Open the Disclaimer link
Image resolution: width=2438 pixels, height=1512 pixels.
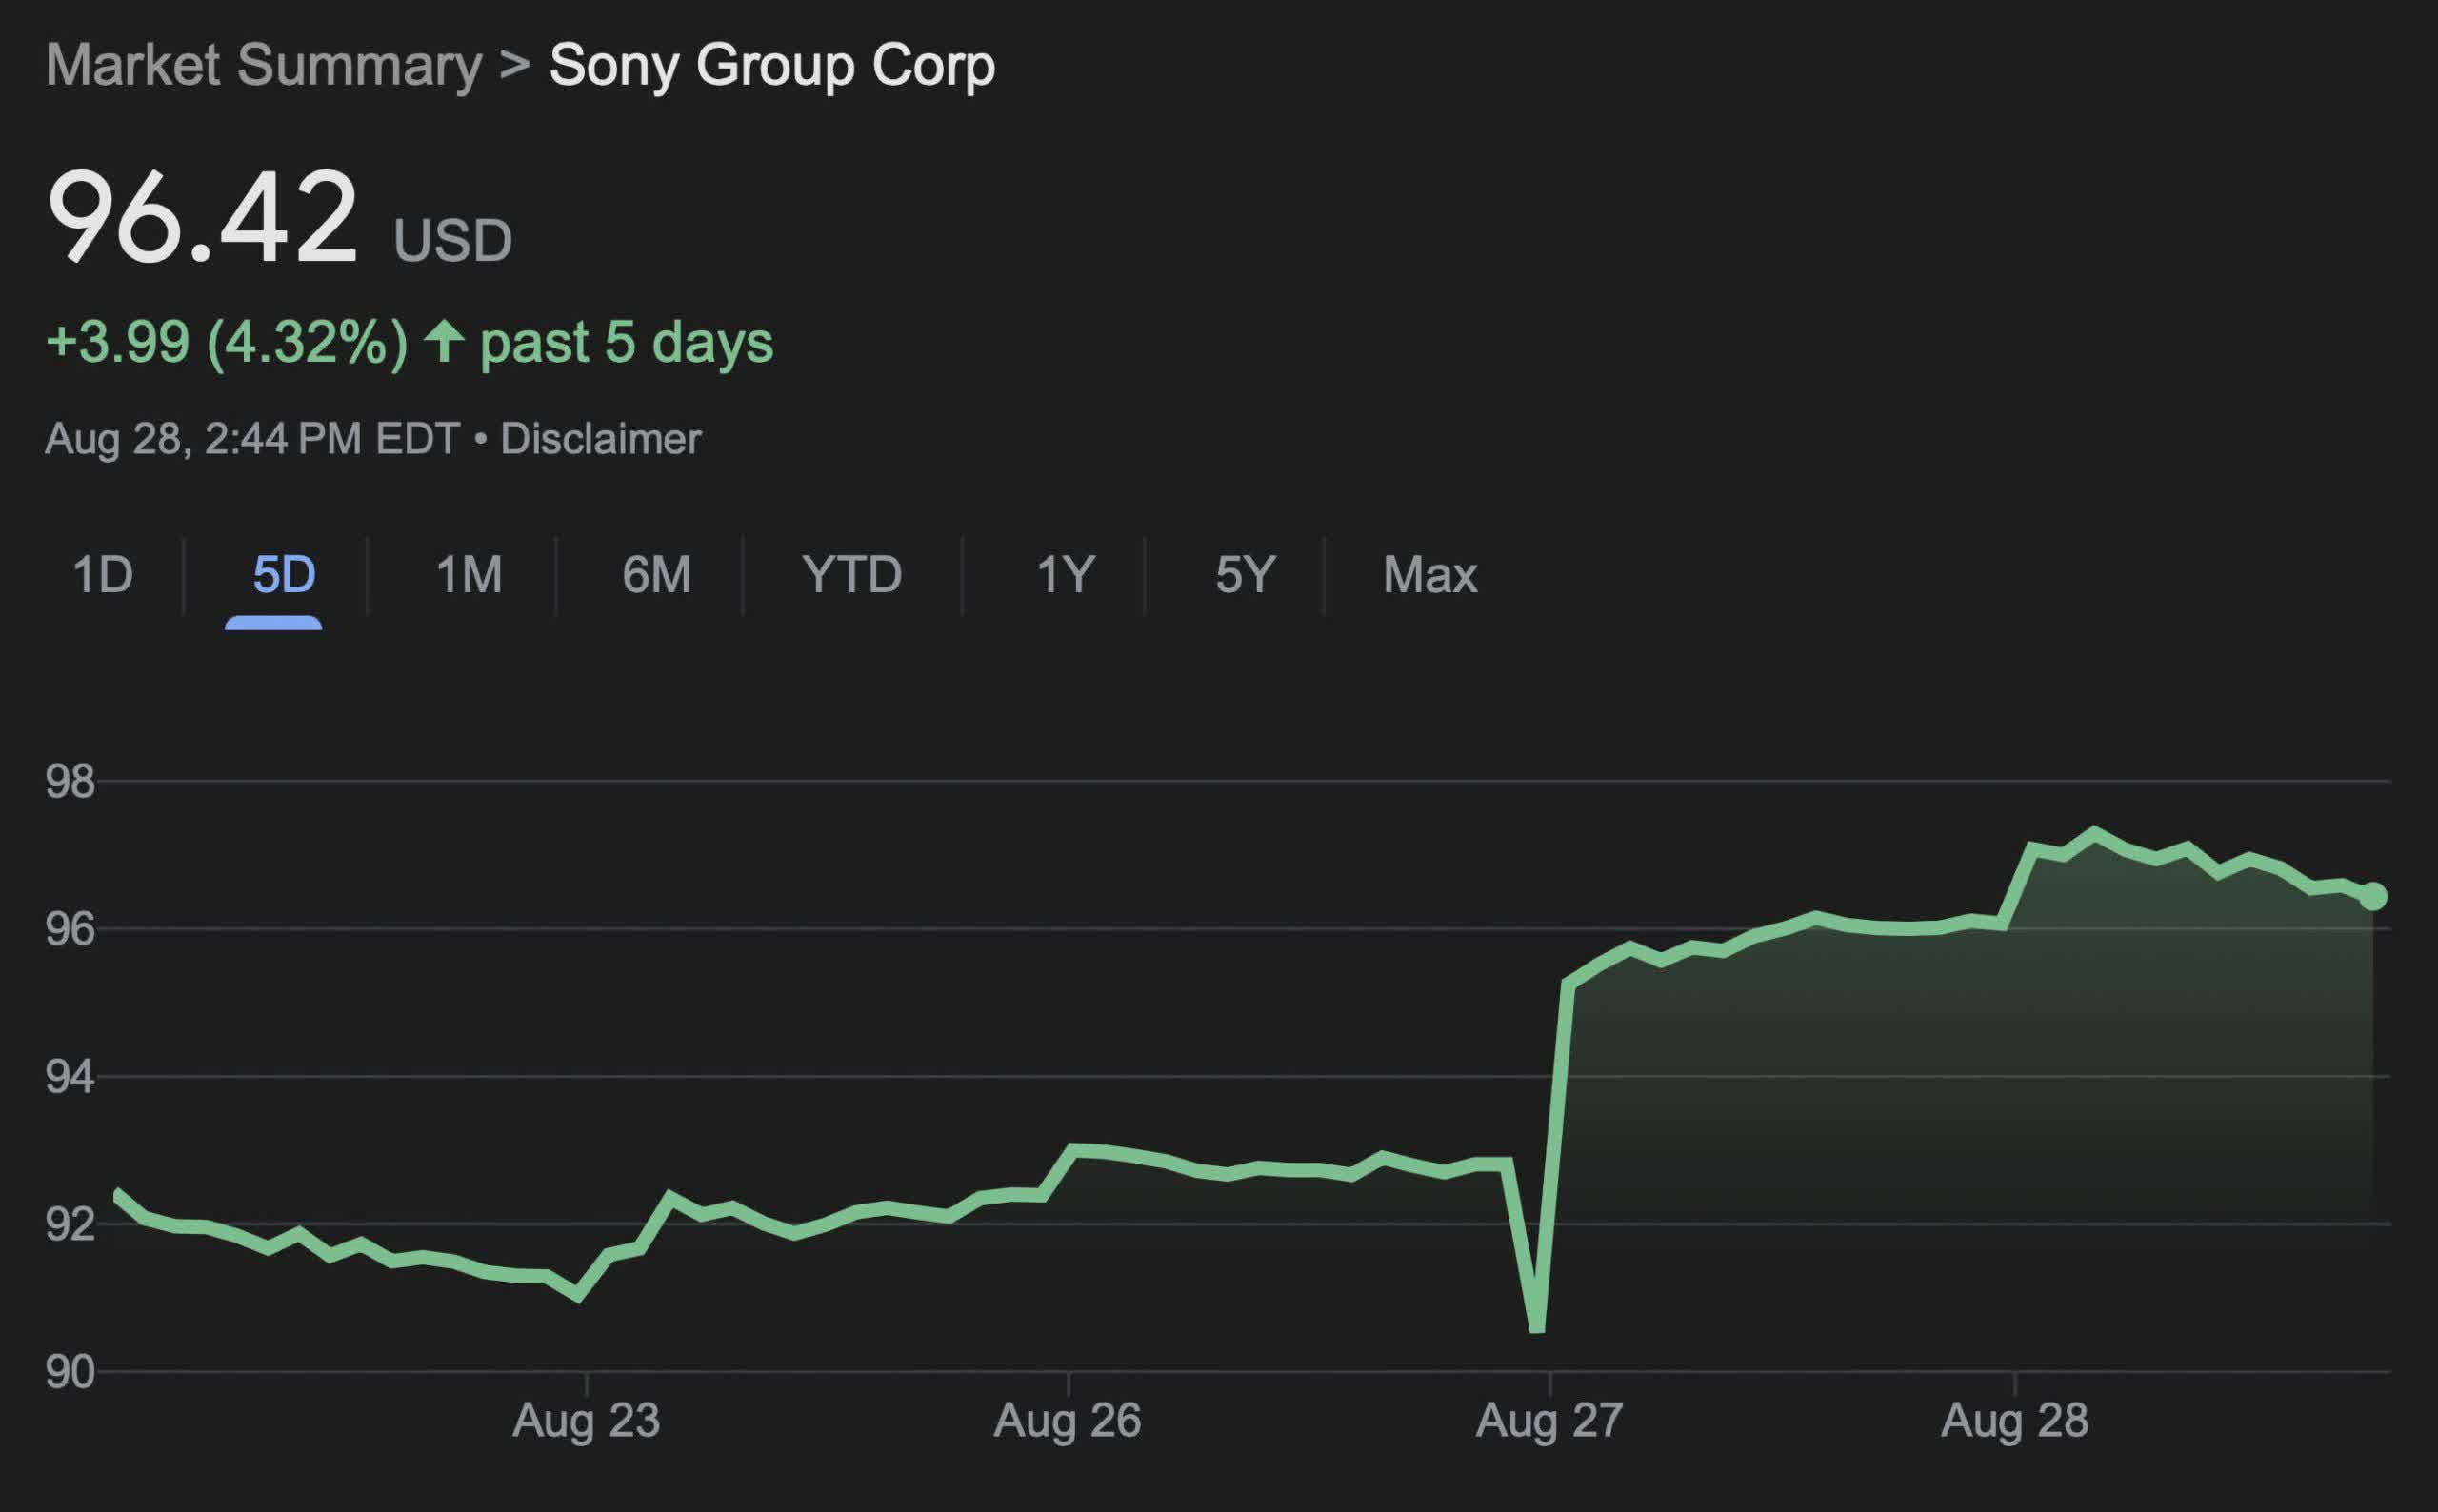(x=601, y=439)
